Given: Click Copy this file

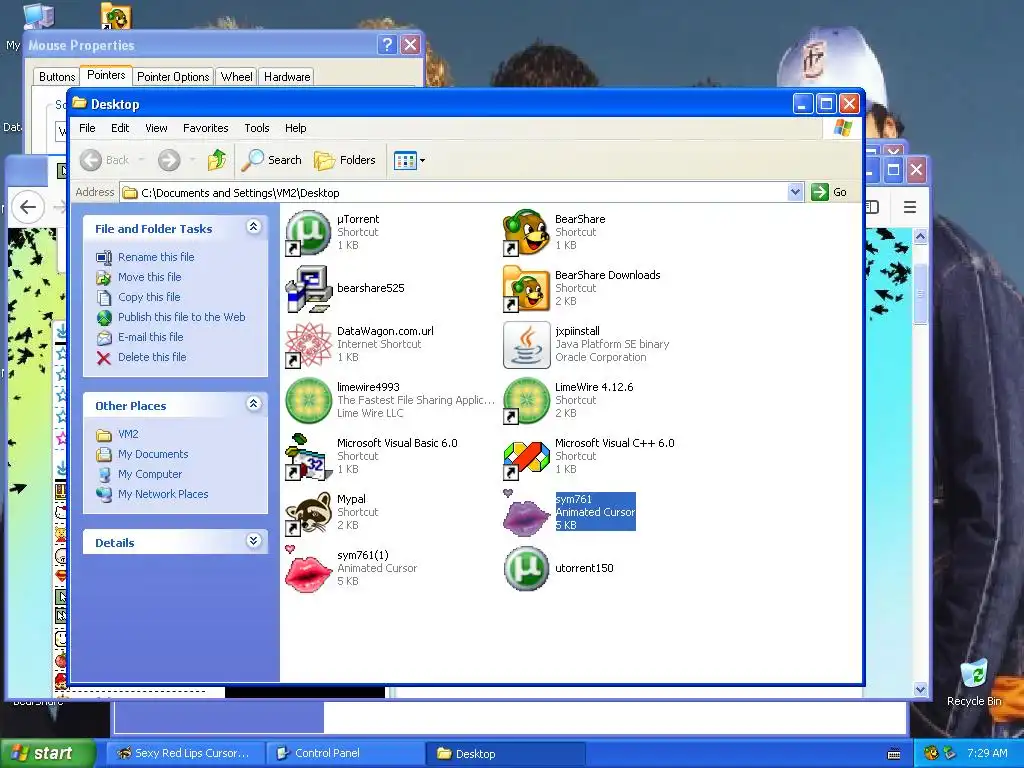Looking at the screenshot, I should (149, 297).
